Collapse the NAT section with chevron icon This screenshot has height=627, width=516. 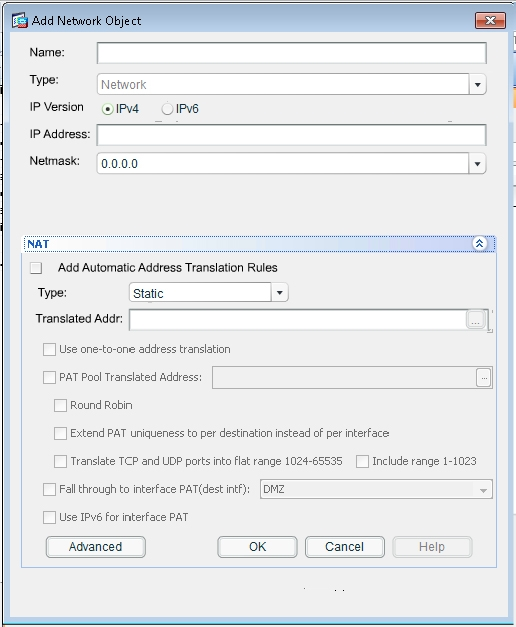coord(479,243)
